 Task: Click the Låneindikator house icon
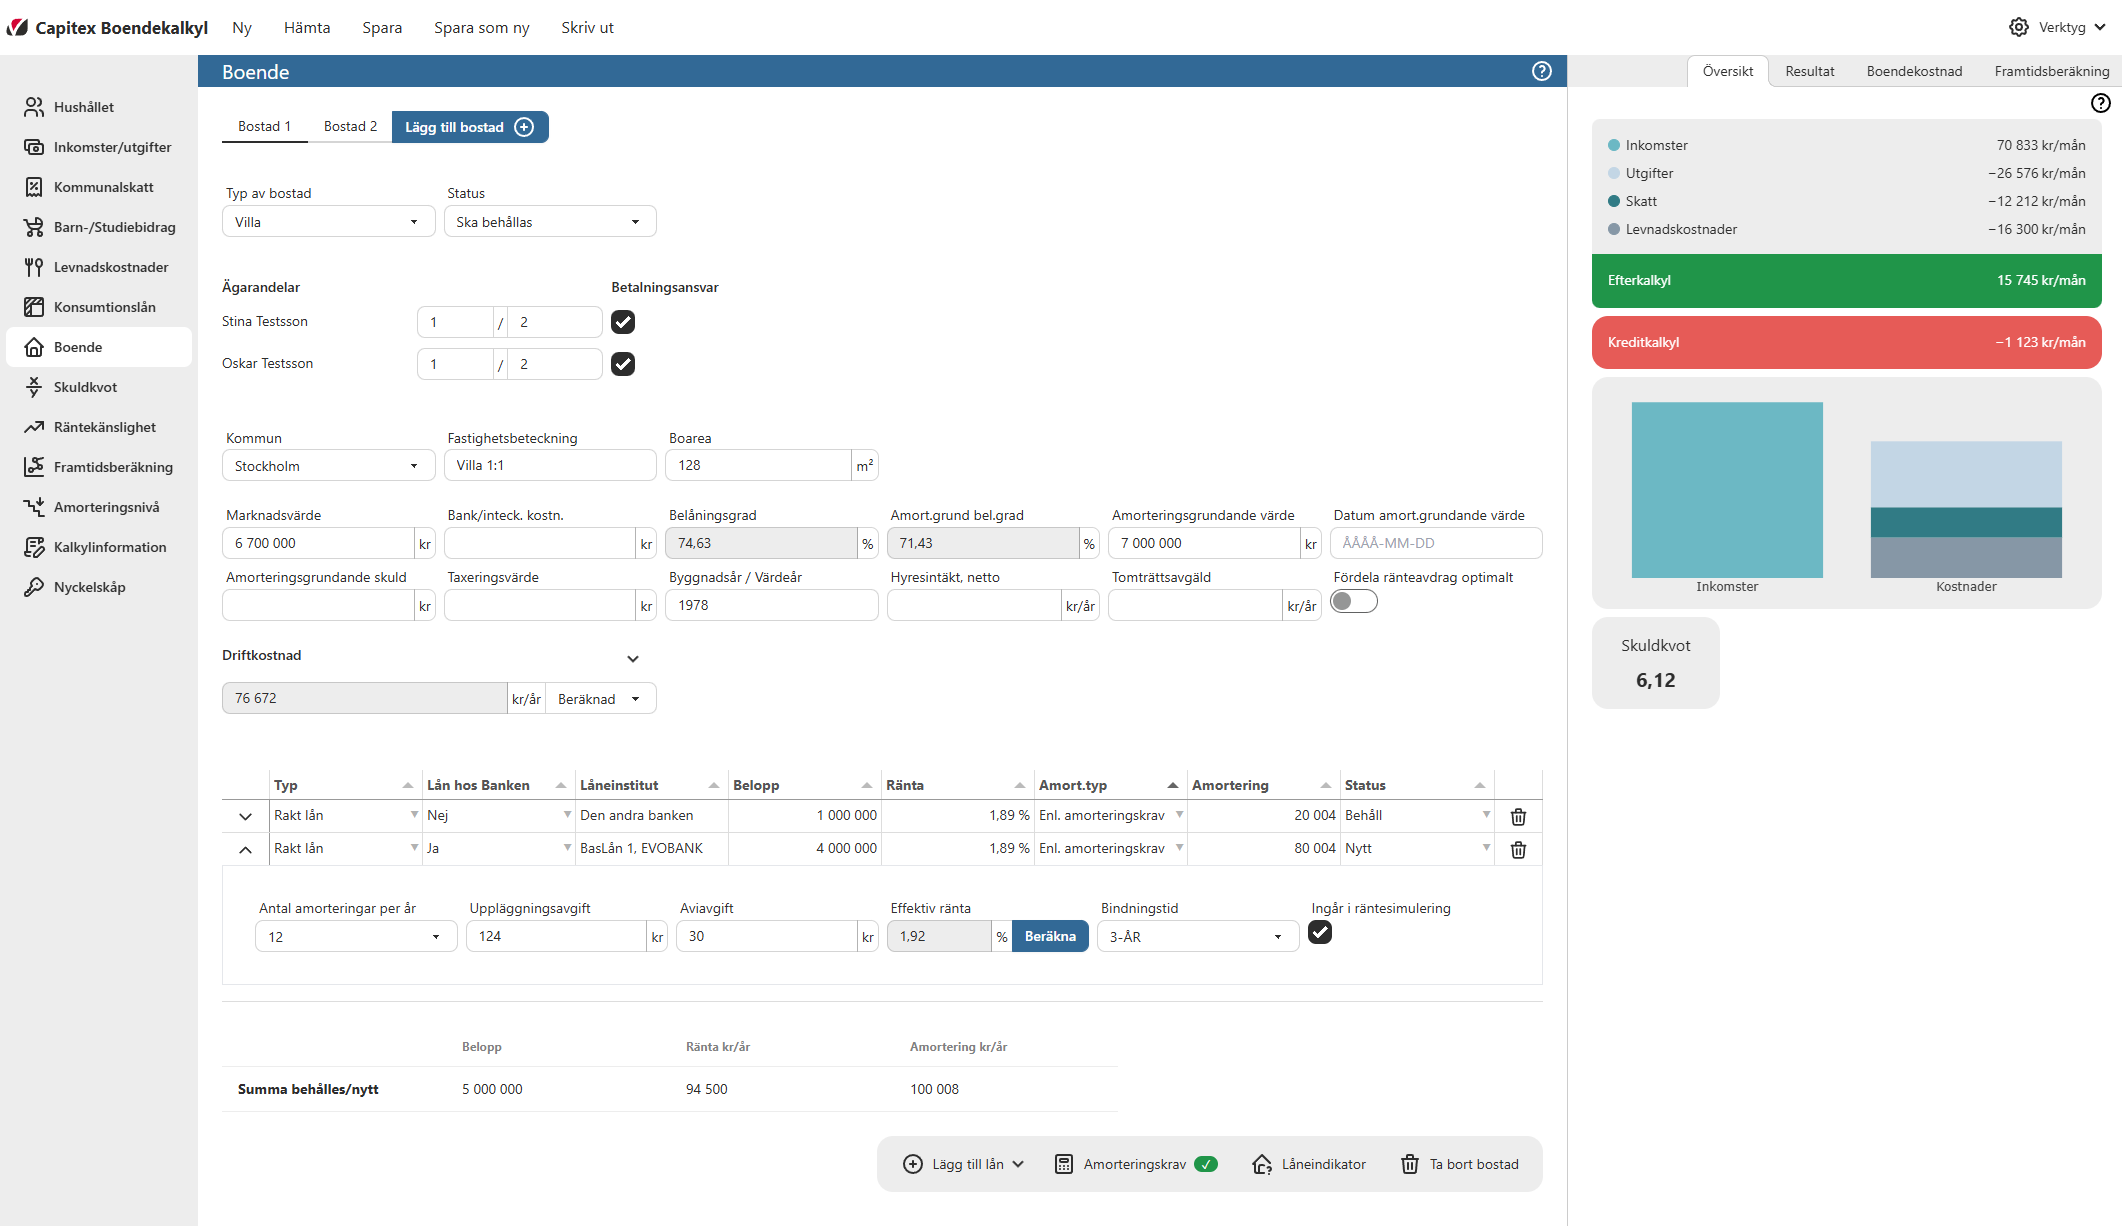[1262, 1164]
